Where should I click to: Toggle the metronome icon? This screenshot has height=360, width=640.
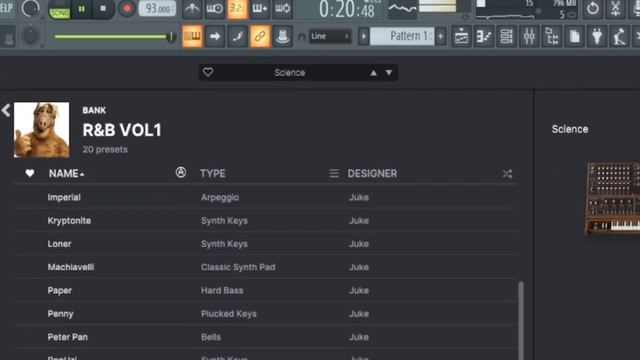pyautogui.click(x=192, y=9)
